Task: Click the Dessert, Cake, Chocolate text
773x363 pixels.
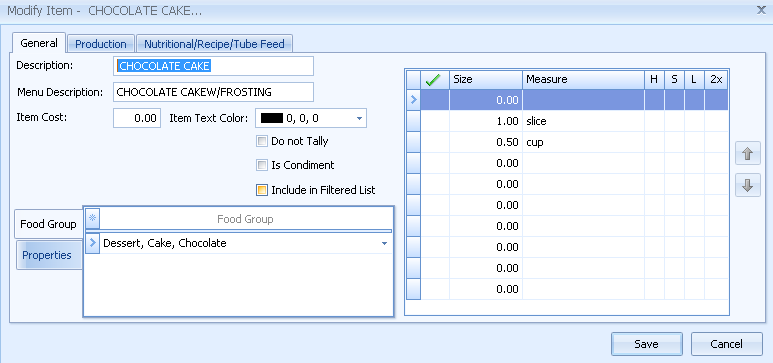Action: pos(165,243)
